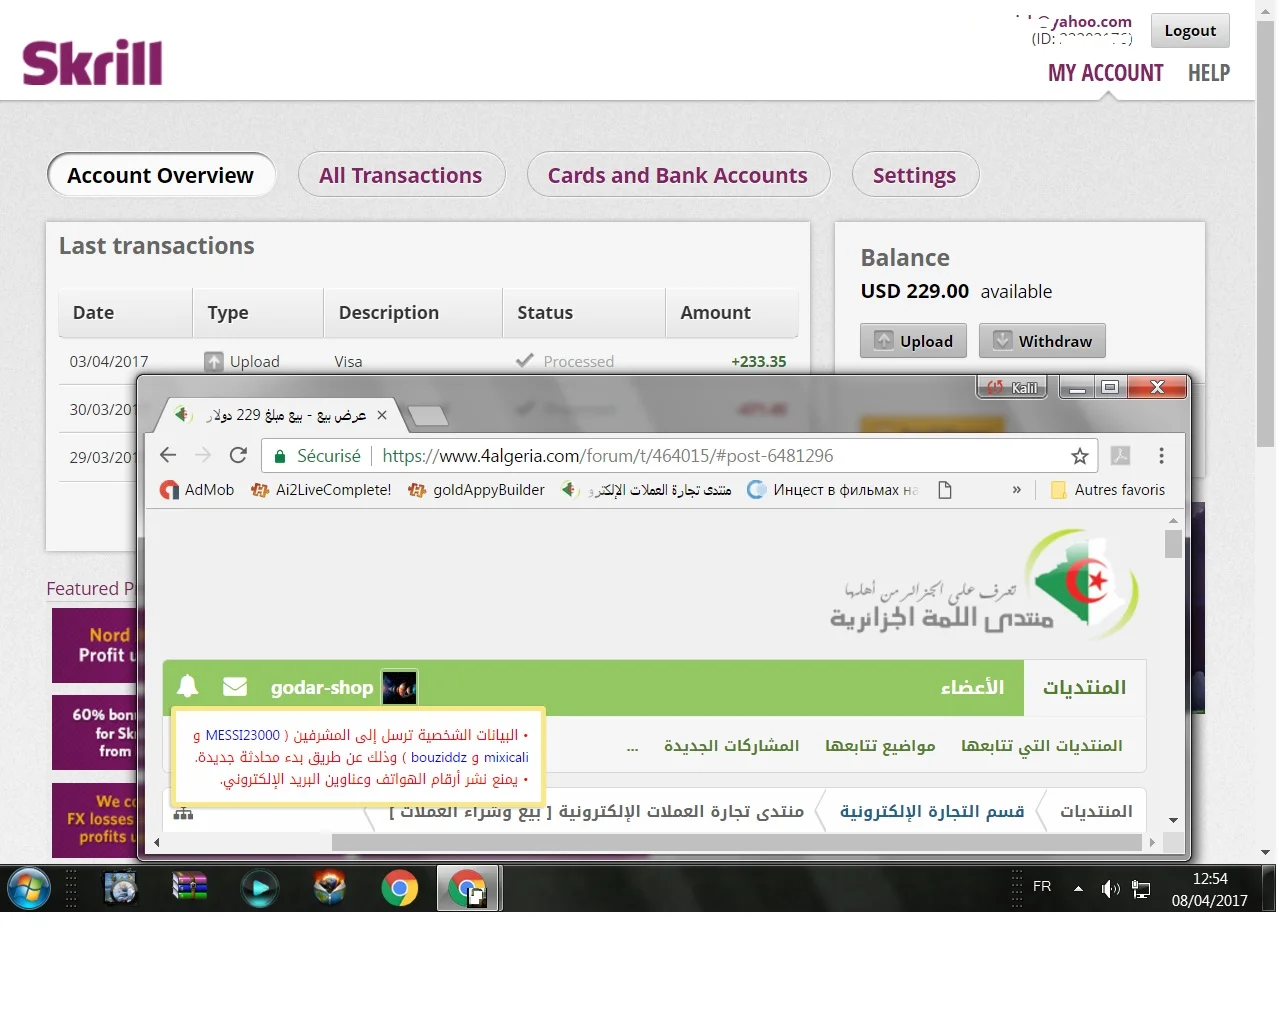Image resolution: width=1280 pixels, height=1024 pixels.
Task: Close the Arabic browser tab
Action: pos(382,415)
